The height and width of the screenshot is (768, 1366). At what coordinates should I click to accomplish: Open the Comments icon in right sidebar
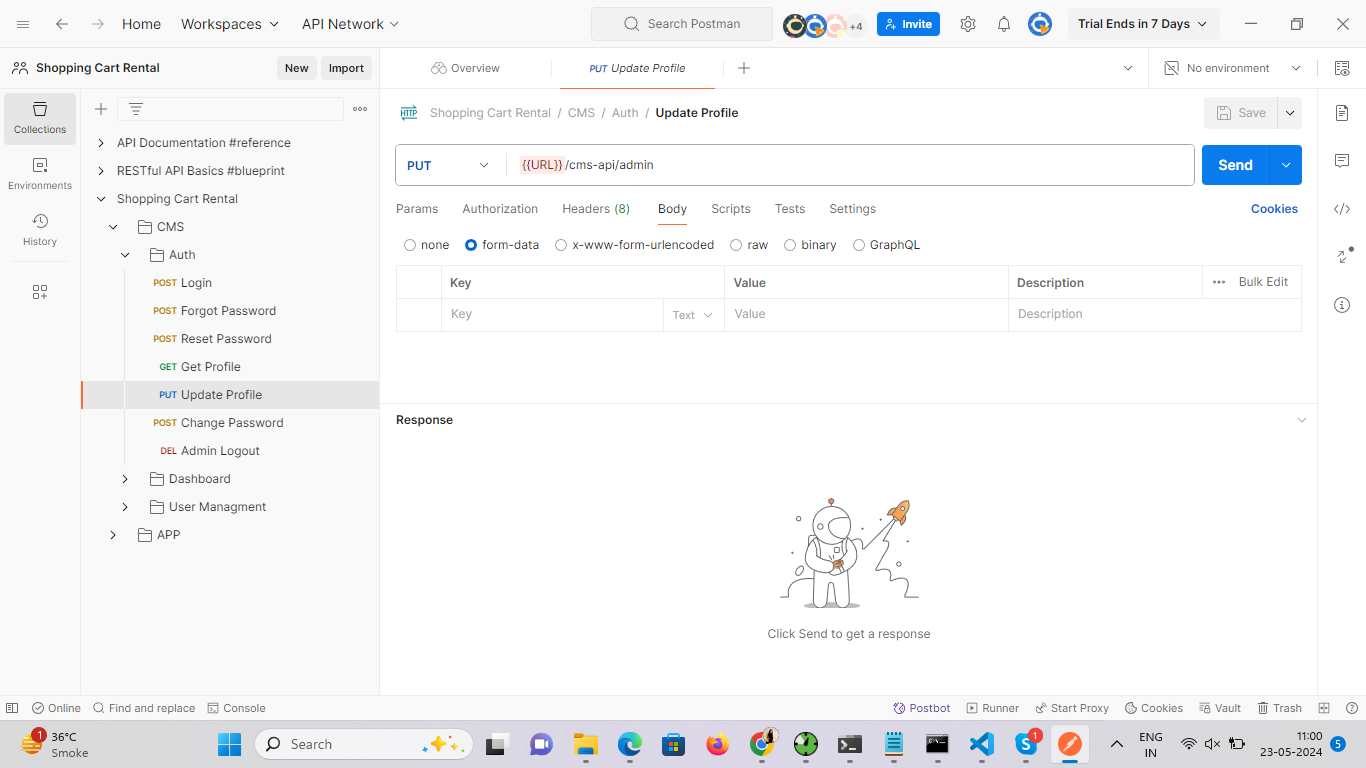point(1342,161)
